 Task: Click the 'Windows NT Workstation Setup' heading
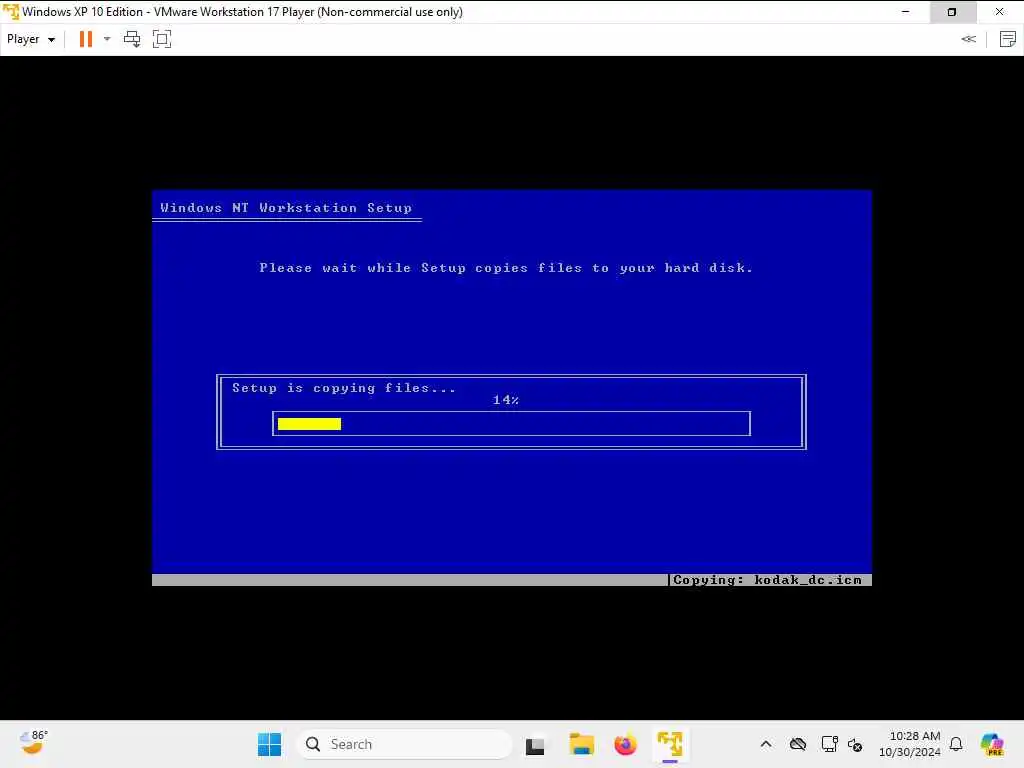[286, 208]
